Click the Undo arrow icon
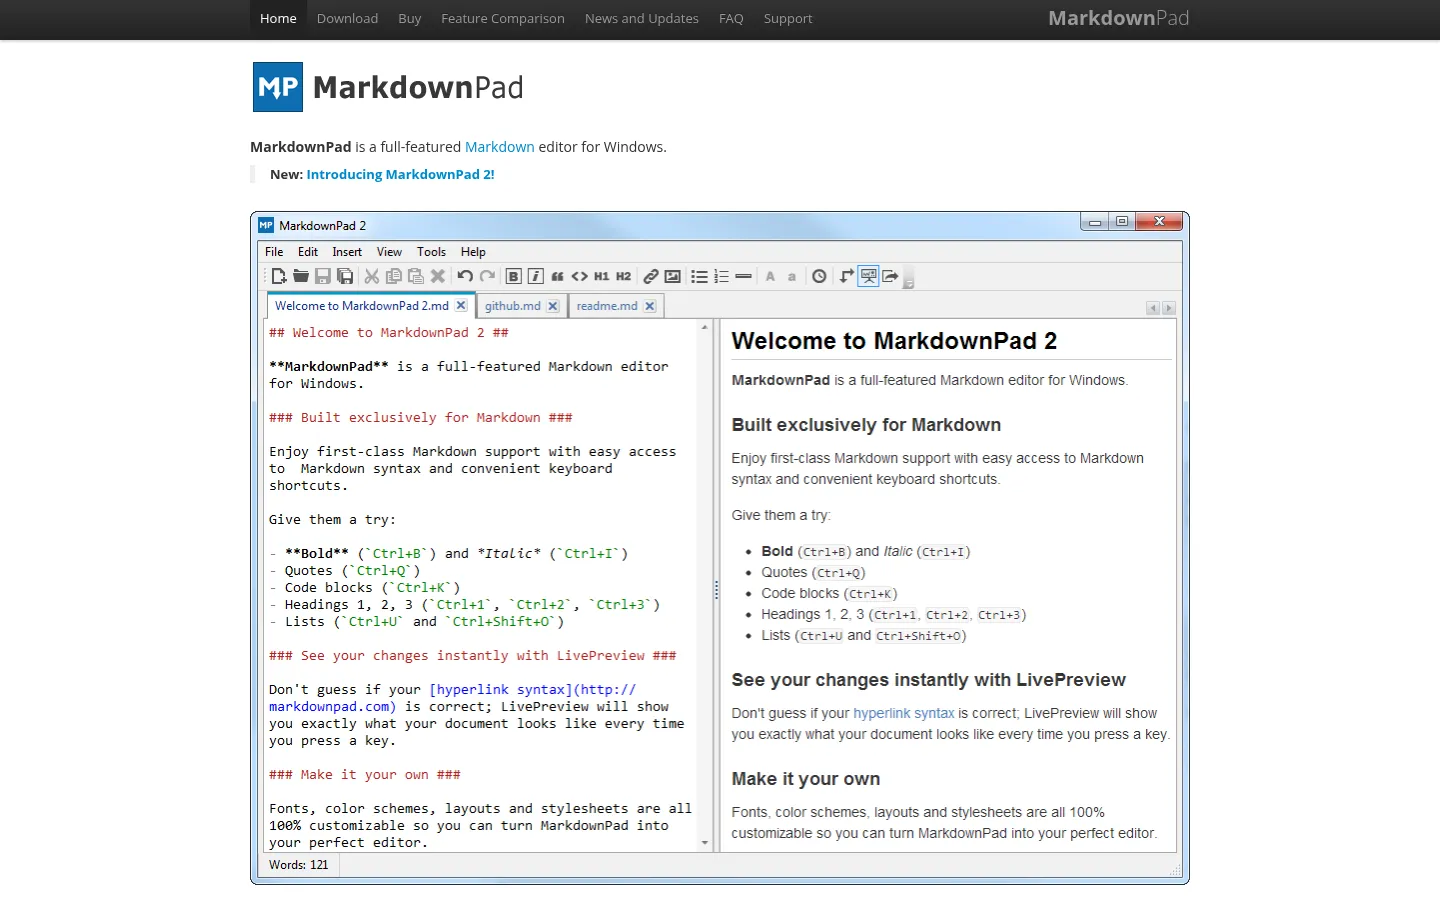1440x900 pixels. coord(465,276)
